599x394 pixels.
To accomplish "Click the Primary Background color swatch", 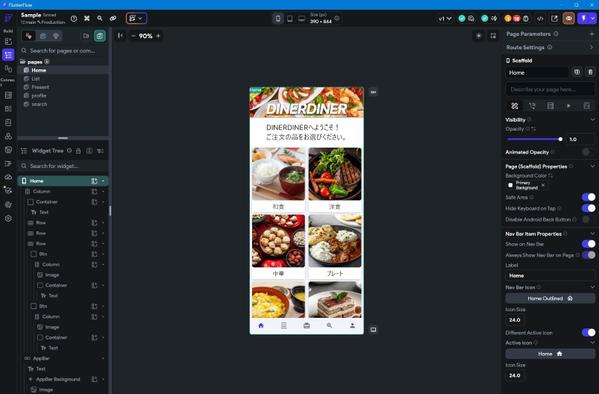I will (x=510, y=185).
